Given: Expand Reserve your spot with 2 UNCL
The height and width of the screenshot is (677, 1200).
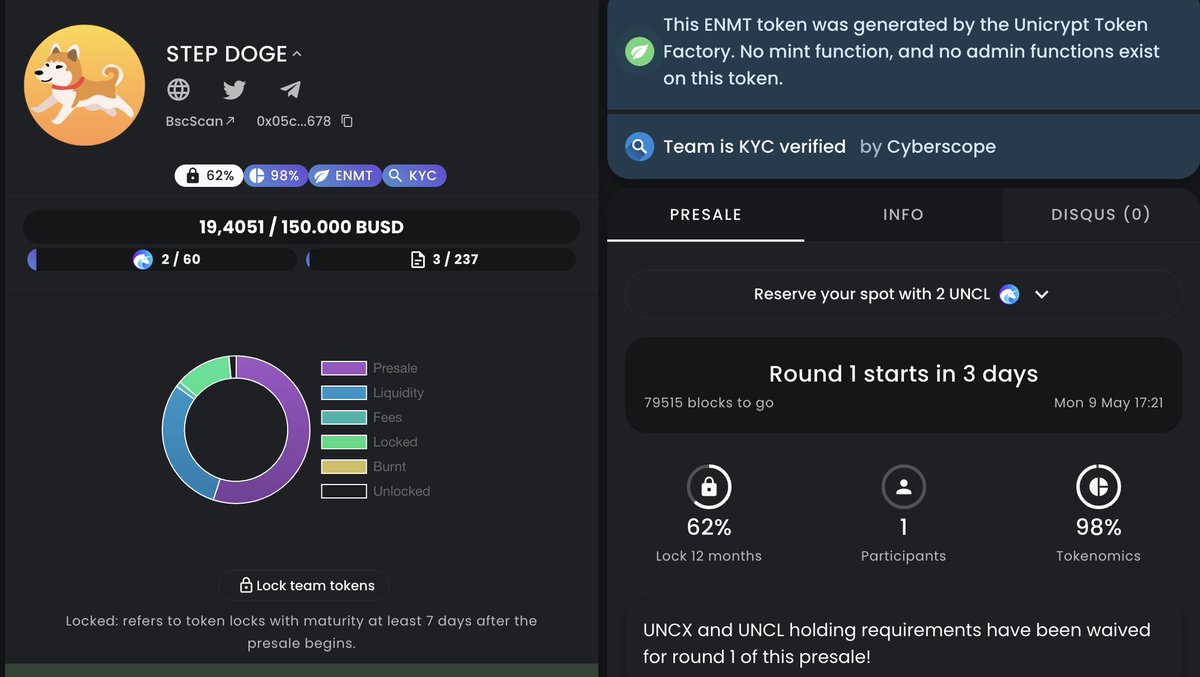Looking at the screenshot, I should click(x=903, y=295).
